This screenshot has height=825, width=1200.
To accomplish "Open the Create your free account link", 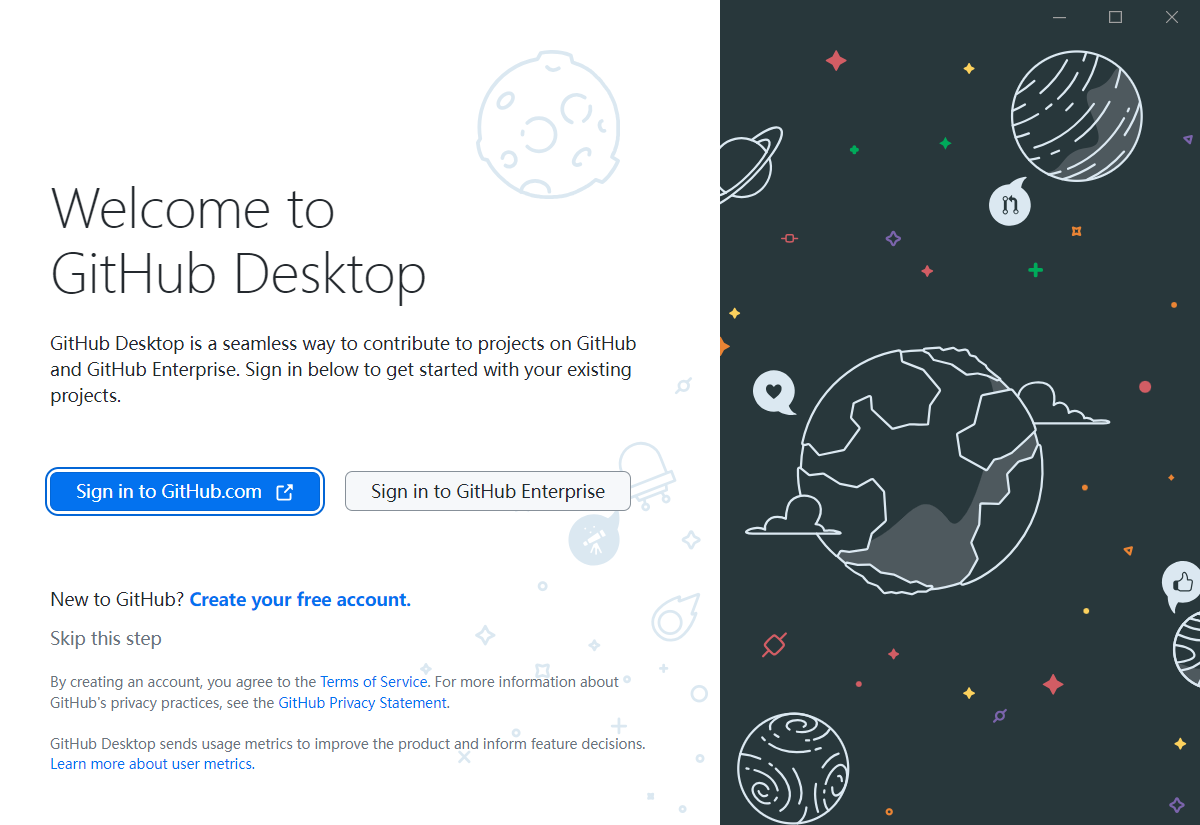I will tap(300, 600).
